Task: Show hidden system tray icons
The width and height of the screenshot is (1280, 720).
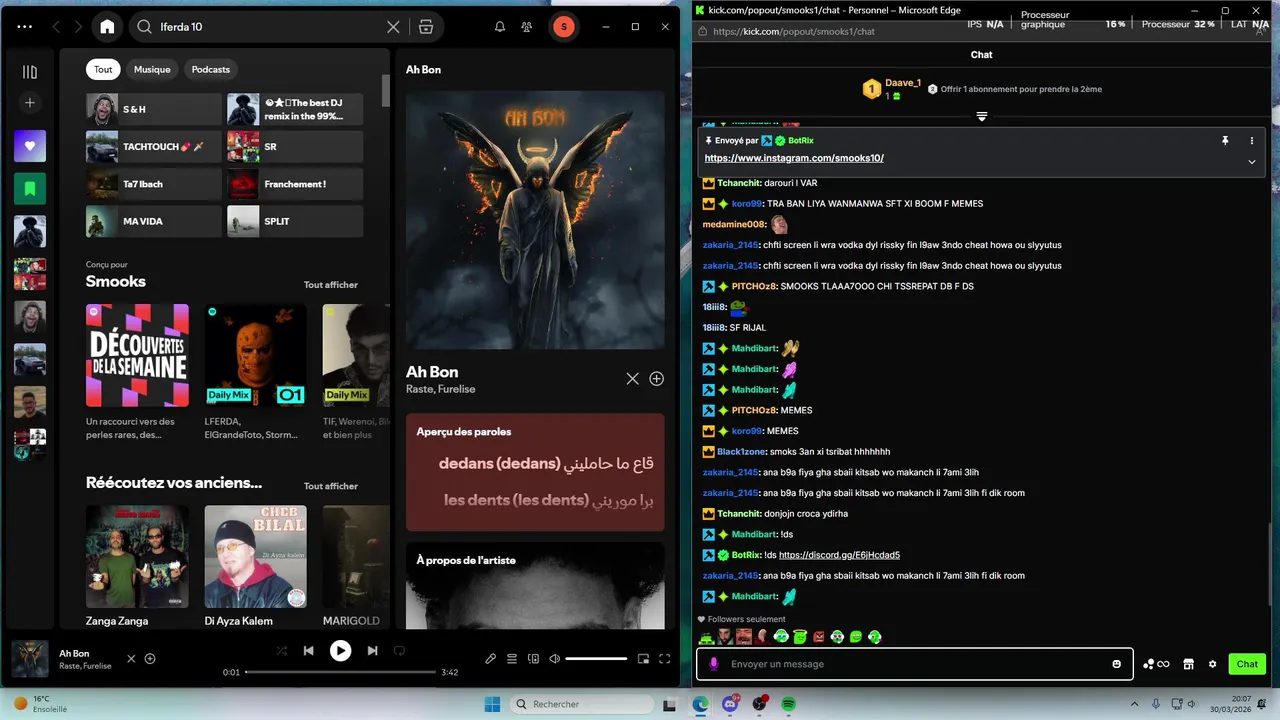Action: (x=1134, y=704)
